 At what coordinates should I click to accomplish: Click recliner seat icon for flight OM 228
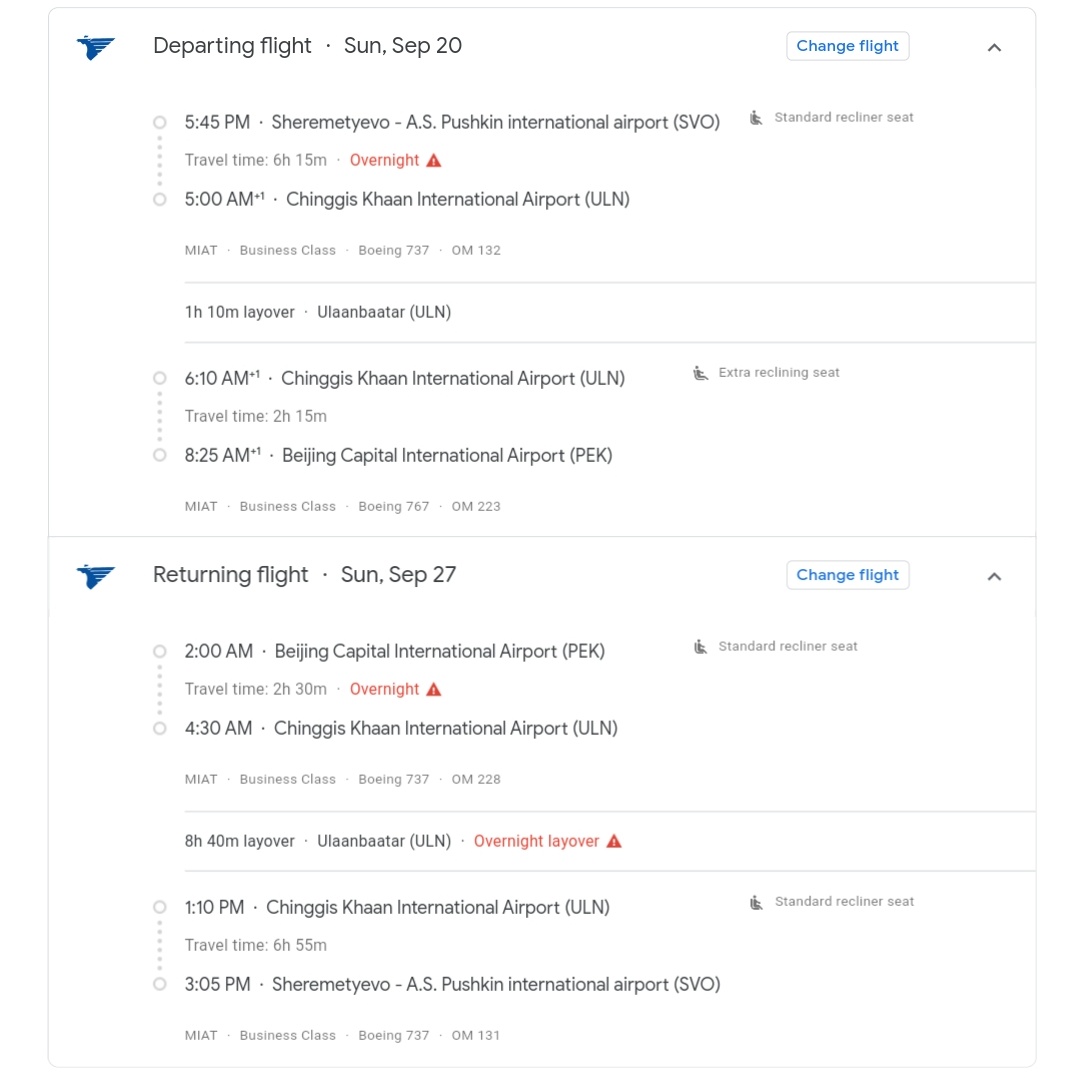[701, 647]
